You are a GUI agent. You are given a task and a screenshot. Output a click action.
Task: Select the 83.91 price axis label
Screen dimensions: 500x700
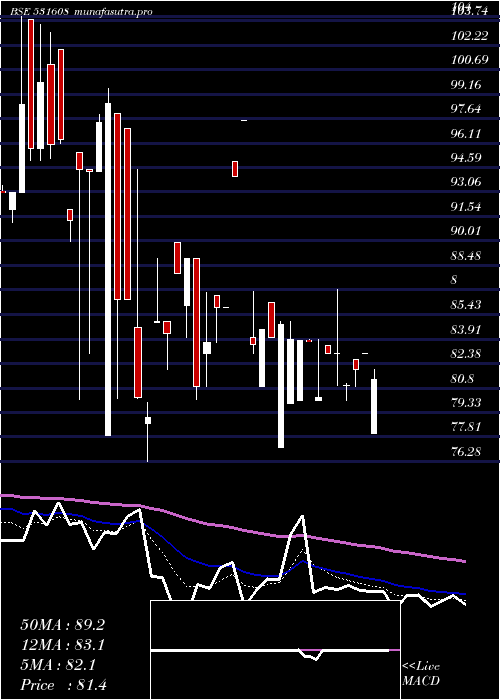[x=467, y=330]
